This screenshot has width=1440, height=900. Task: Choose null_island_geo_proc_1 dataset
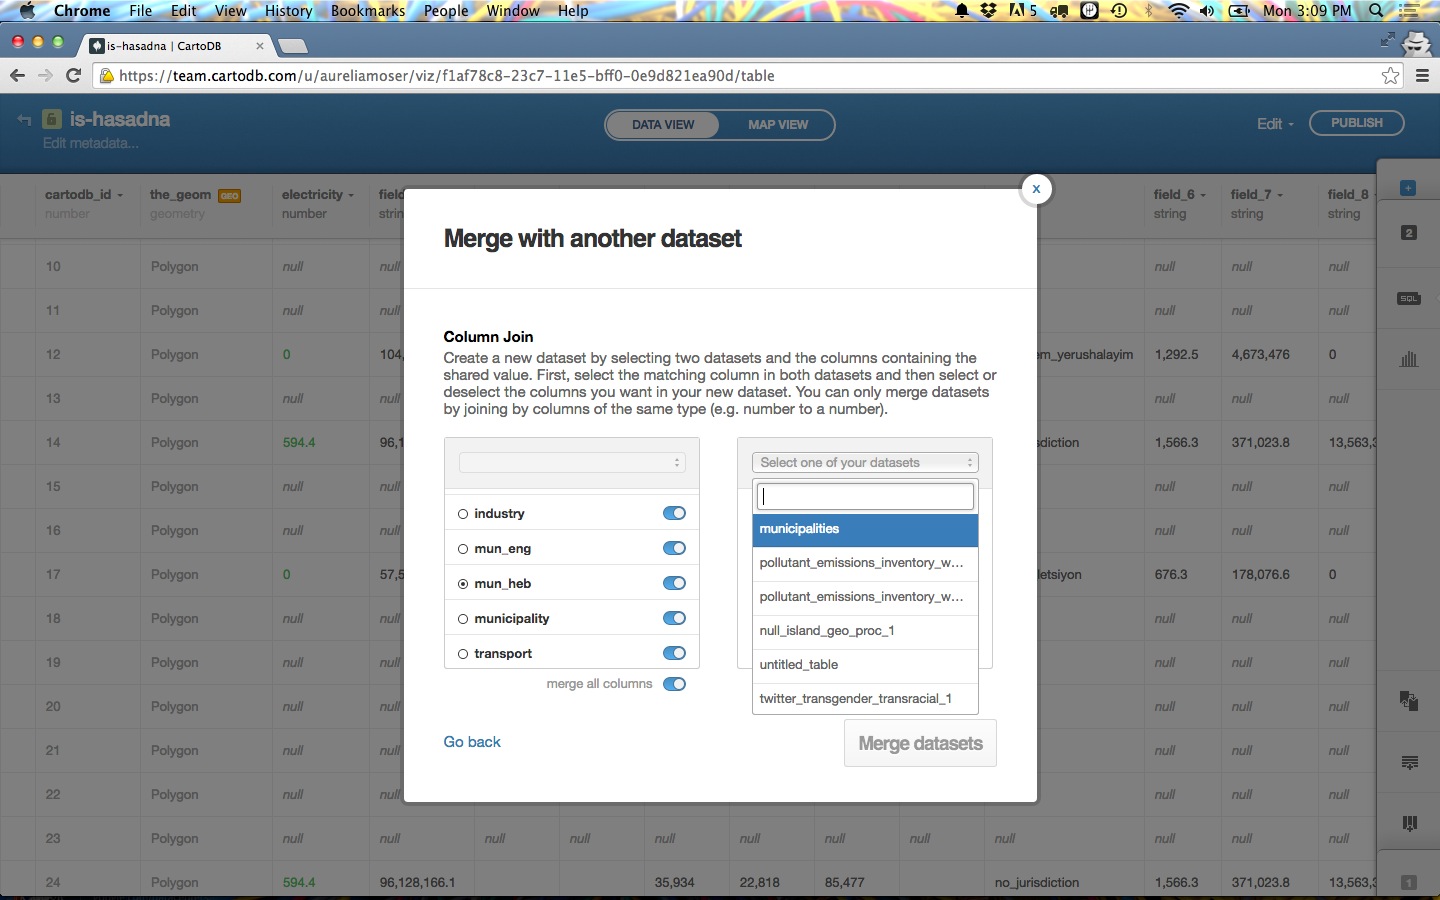(865, 631)
